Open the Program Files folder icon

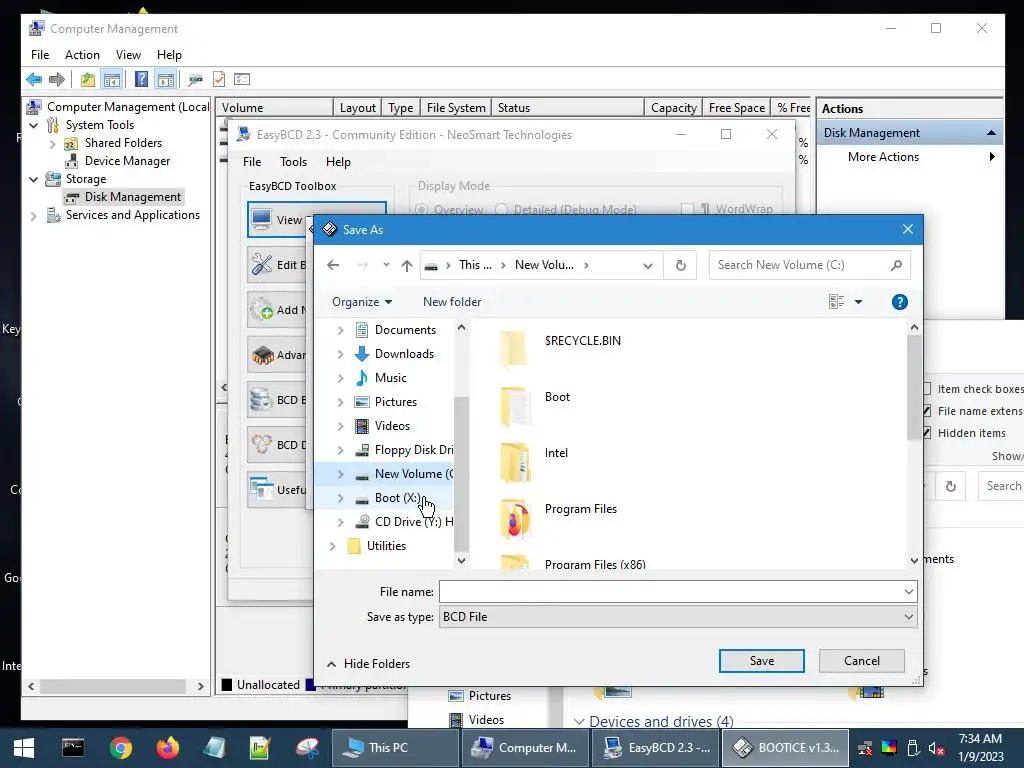click(515, 519)
